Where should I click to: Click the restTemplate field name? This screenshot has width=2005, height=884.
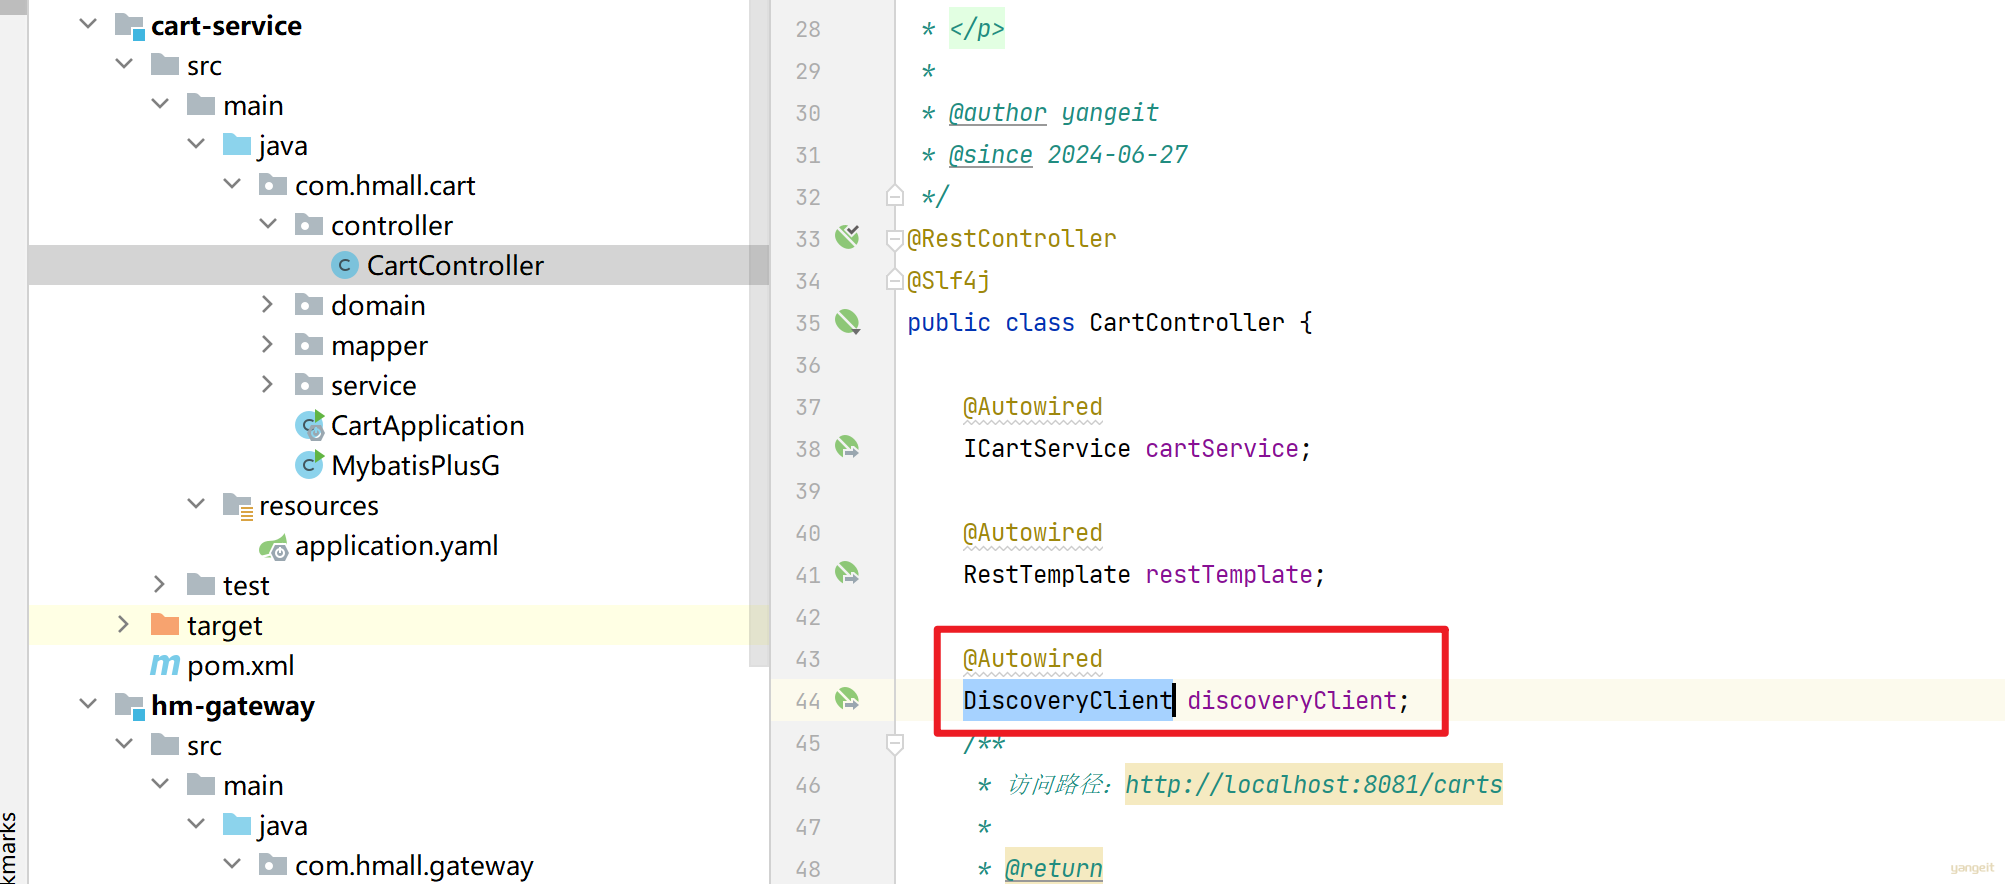tap(1228, 574)
